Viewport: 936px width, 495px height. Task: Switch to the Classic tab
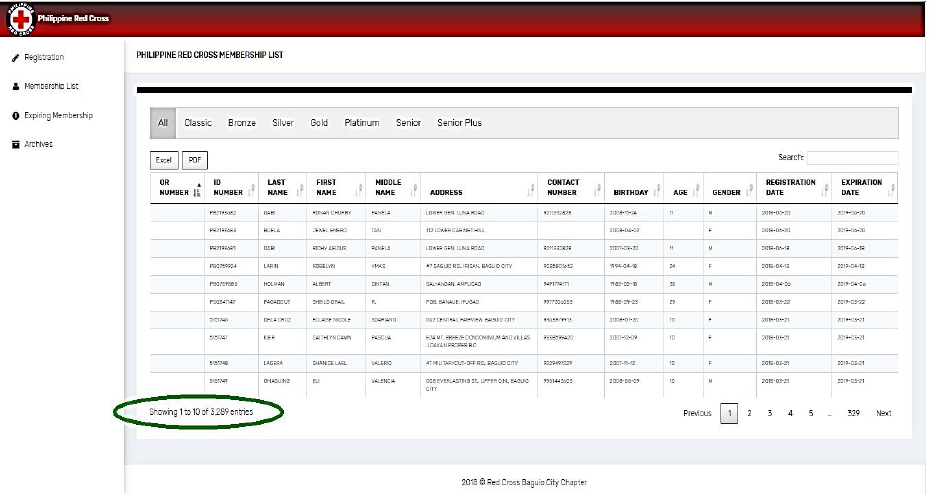(x=198, y=123)
